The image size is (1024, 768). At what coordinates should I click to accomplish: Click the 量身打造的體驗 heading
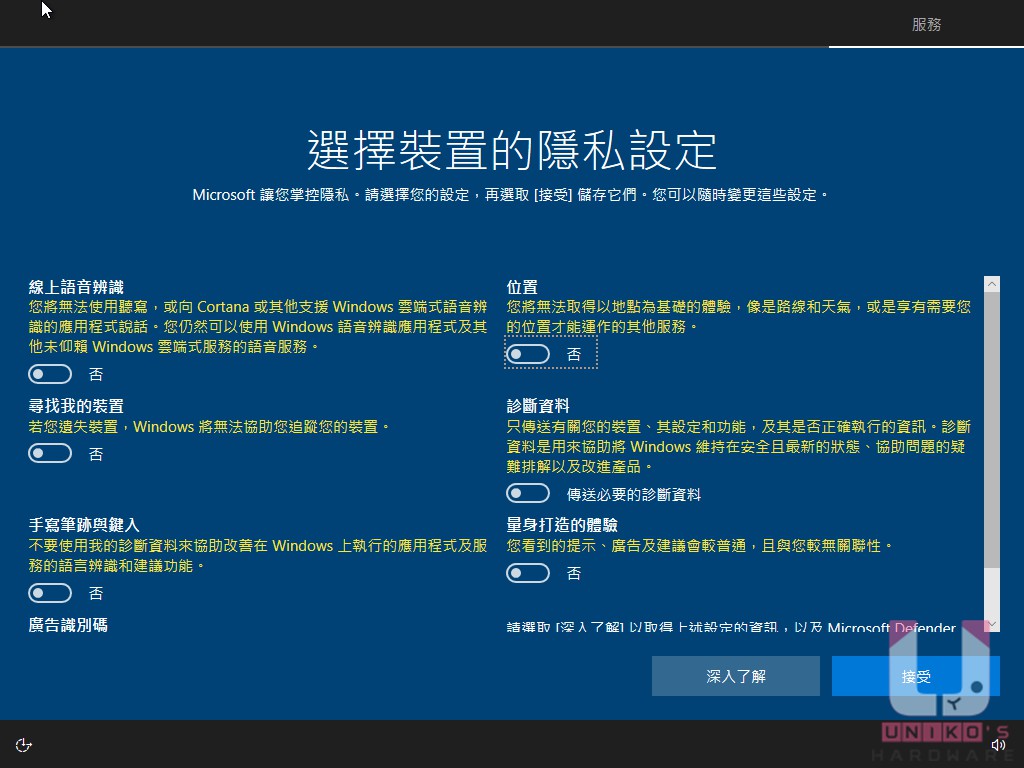[562, 525]
